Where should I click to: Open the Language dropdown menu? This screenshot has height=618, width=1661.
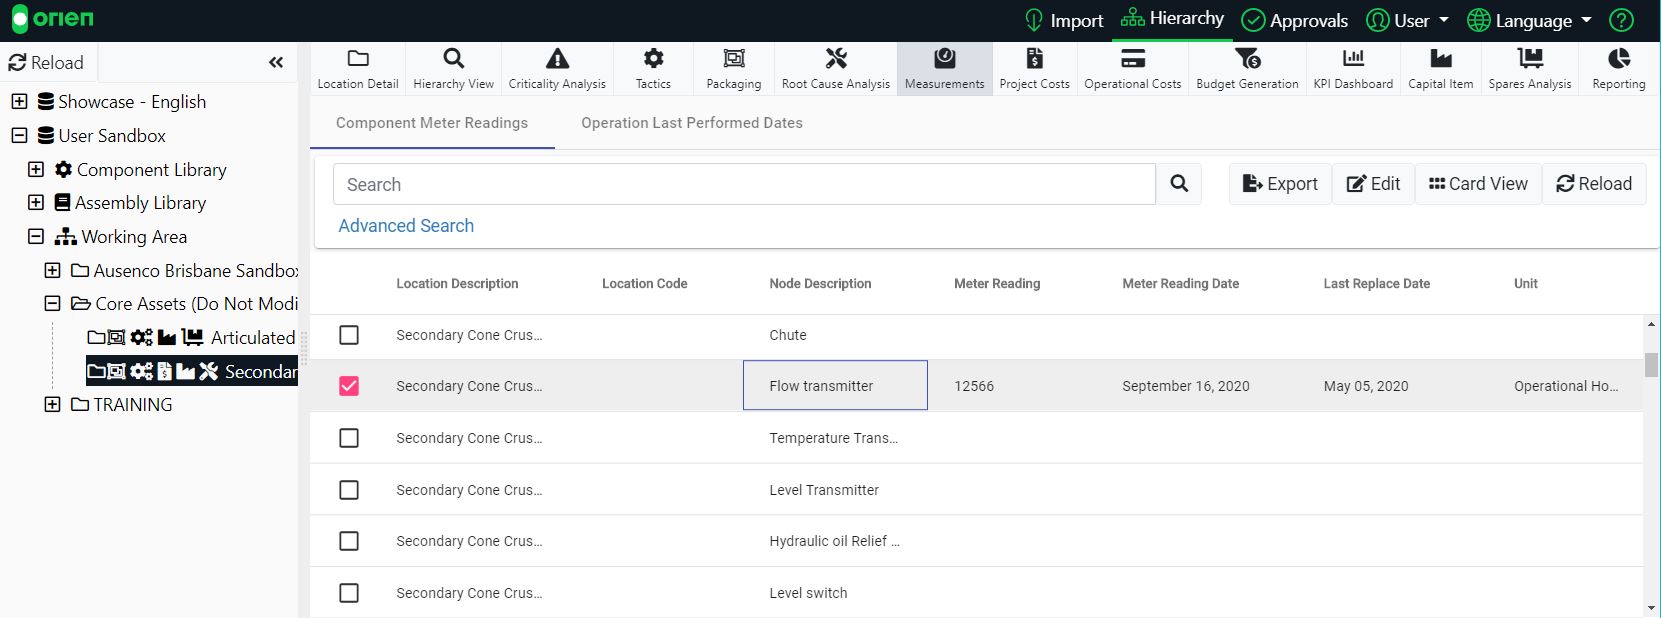point(1529,21)
